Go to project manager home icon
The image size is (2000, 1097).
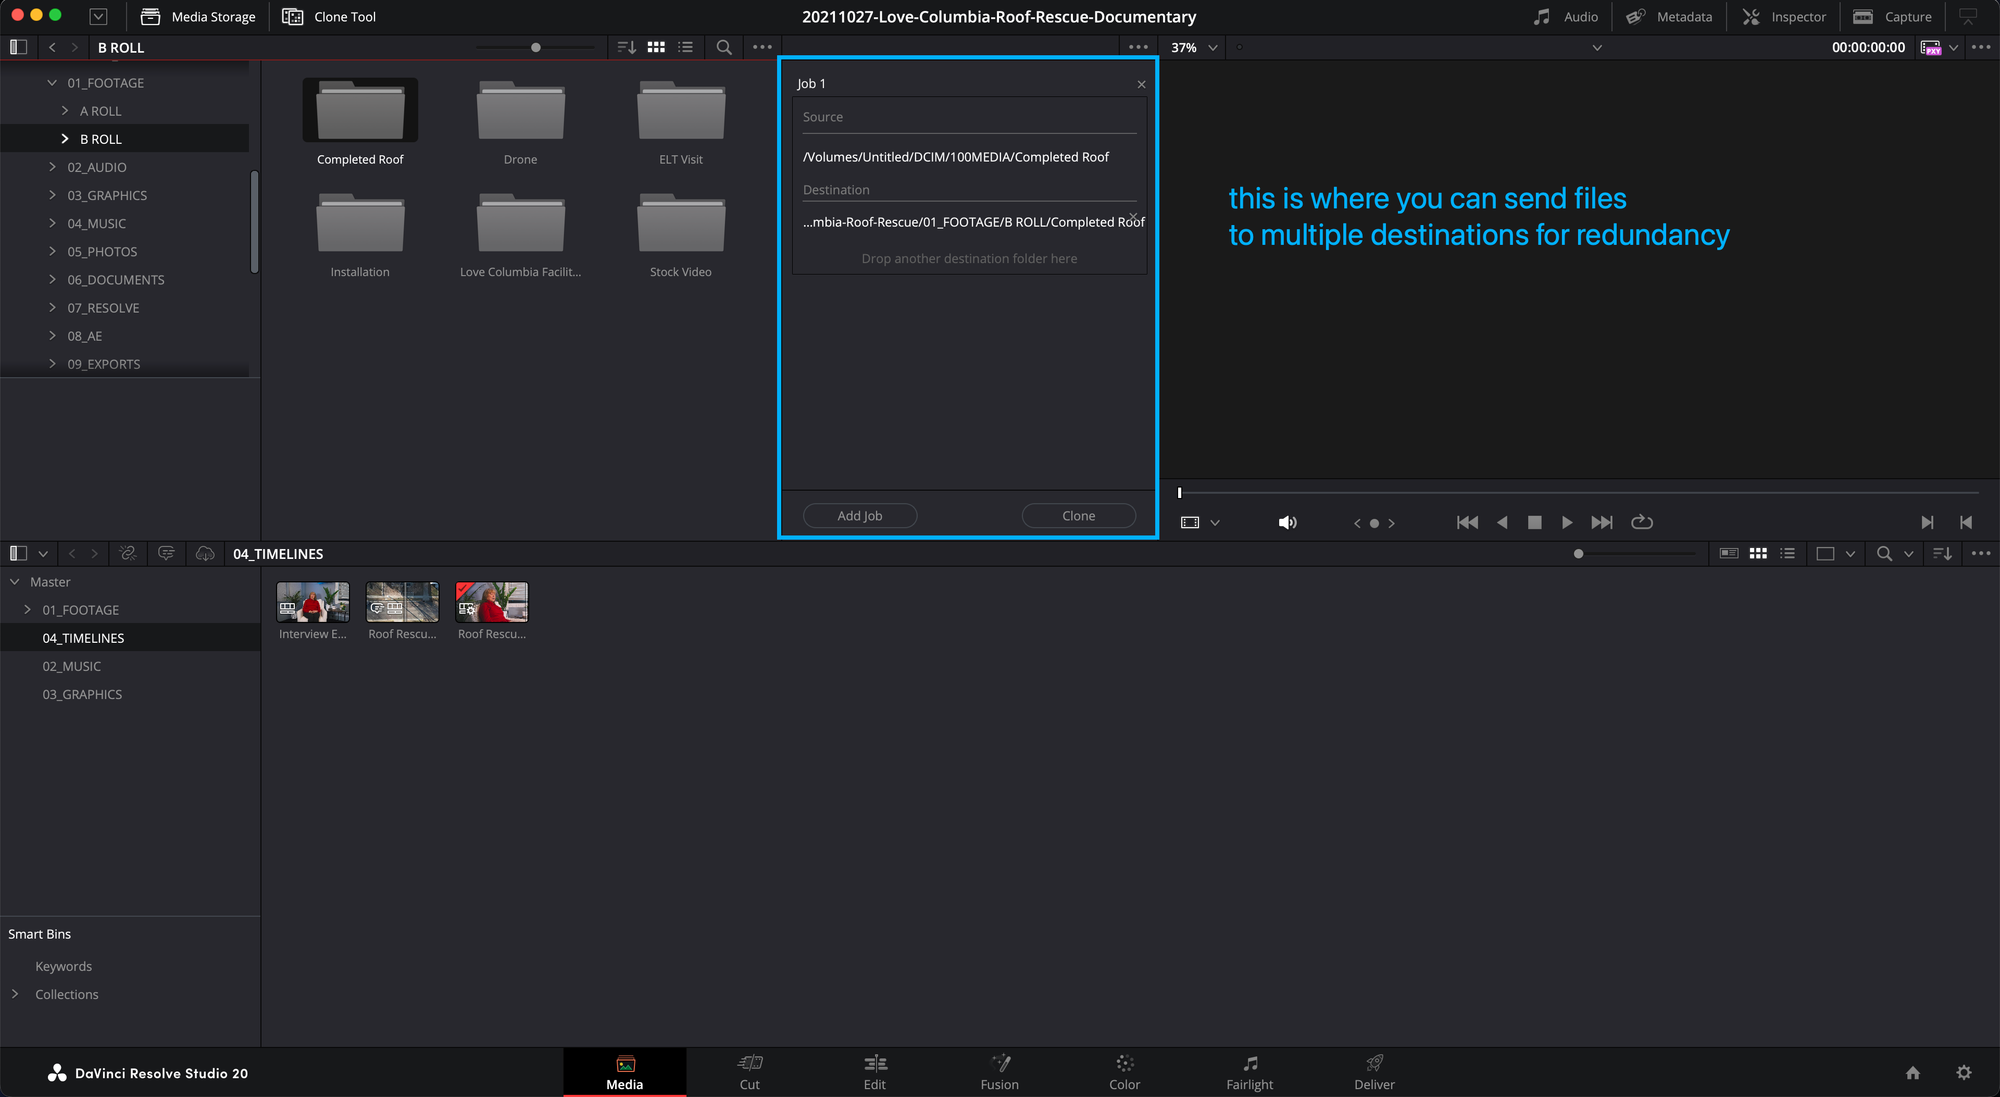point(1912,1073)
